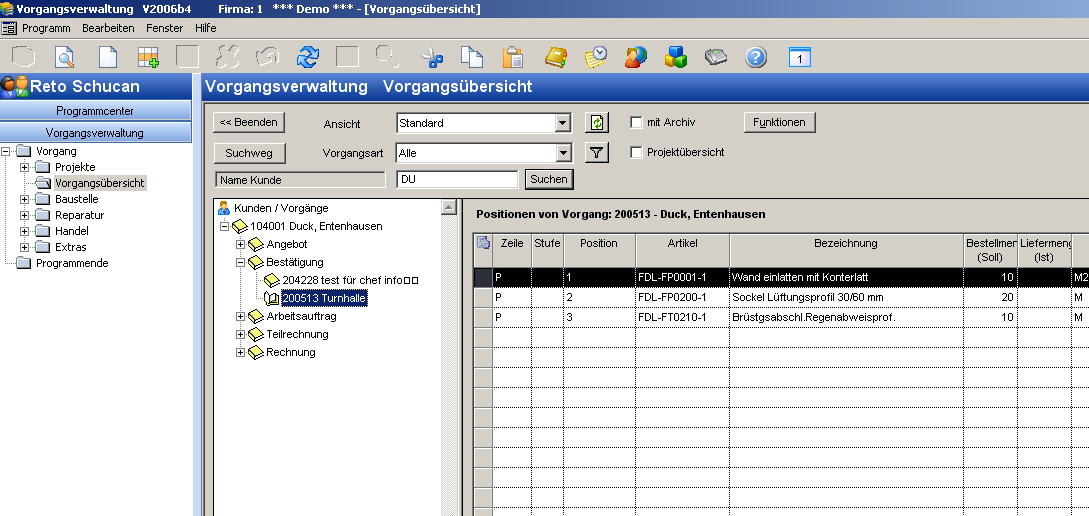Click cell FDL-FP0200-1
Screen dimensions: 1089x516
click(x=682, y=297)
